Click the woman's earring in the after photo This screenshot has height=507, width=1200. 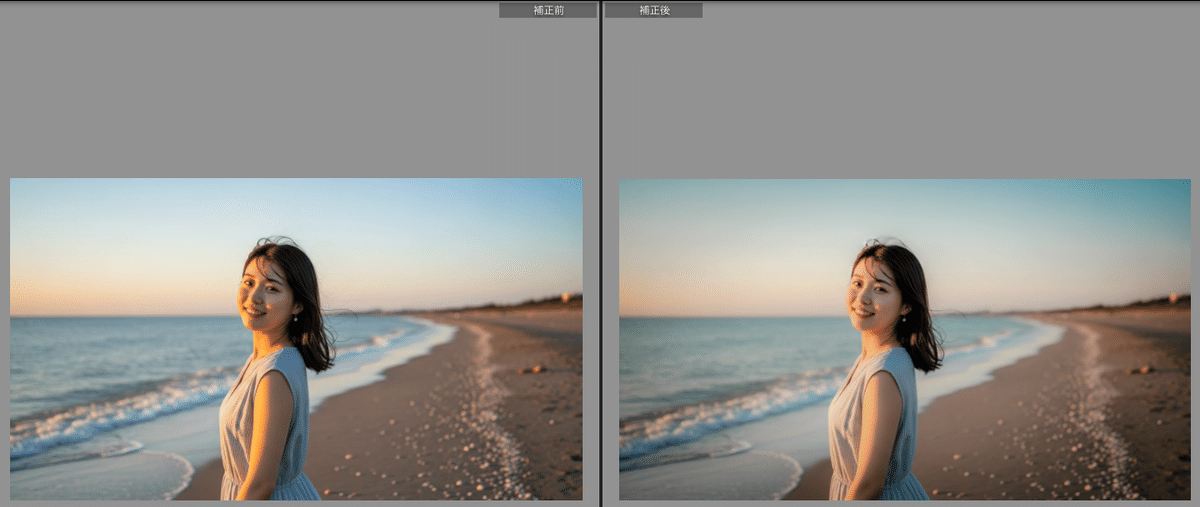(903, 318)
